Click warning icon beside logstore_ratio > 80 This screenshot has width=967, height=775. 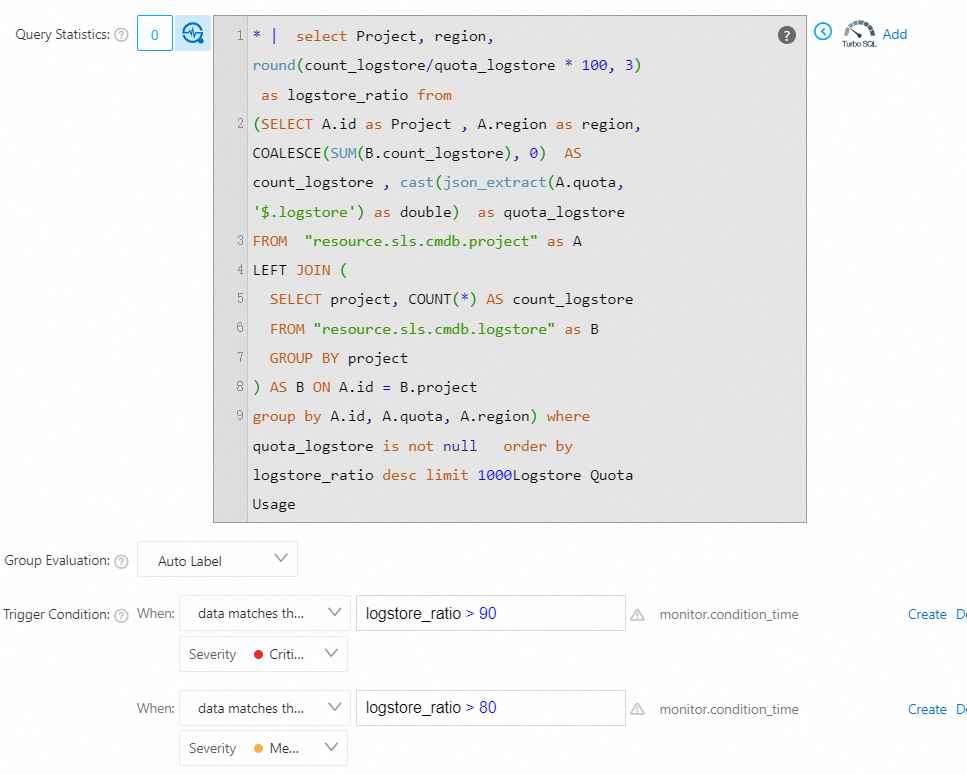tap(638, 709)
